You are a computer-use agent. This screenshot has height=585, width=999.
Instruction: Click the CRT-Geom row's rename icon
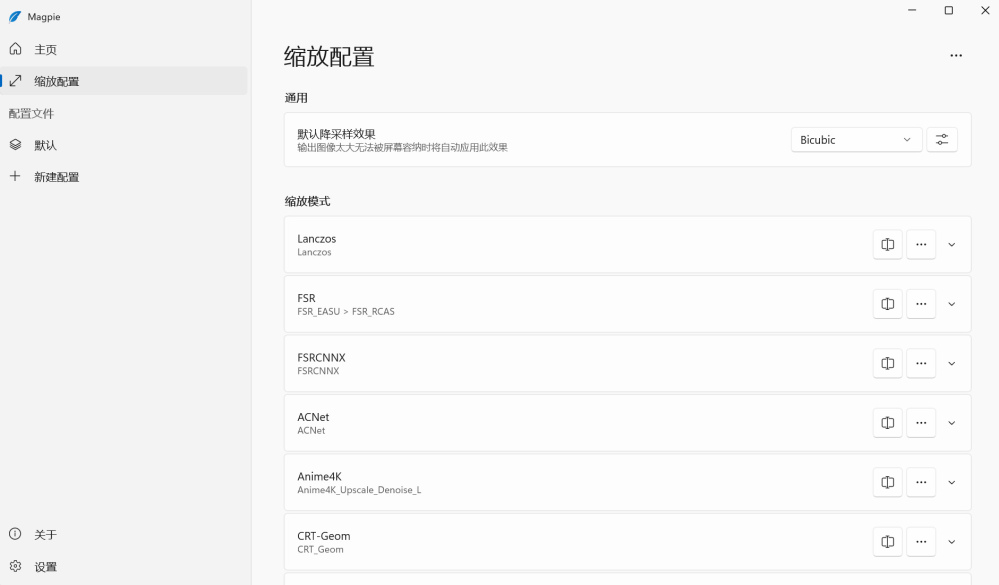pos(888,542)
